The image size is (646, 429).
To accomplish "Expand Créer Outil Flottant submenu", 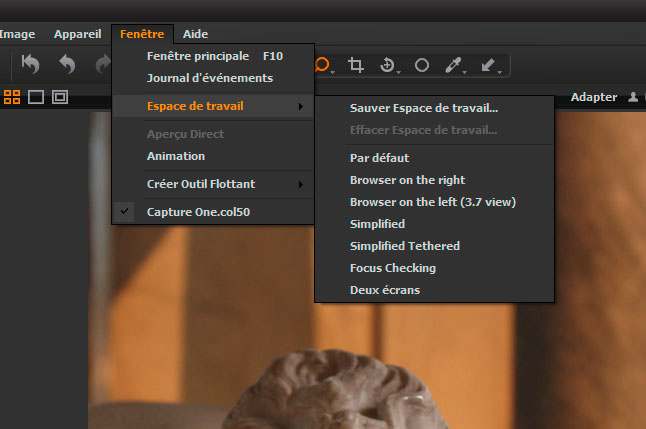I will pyautogui.click(x=213, y=184).
